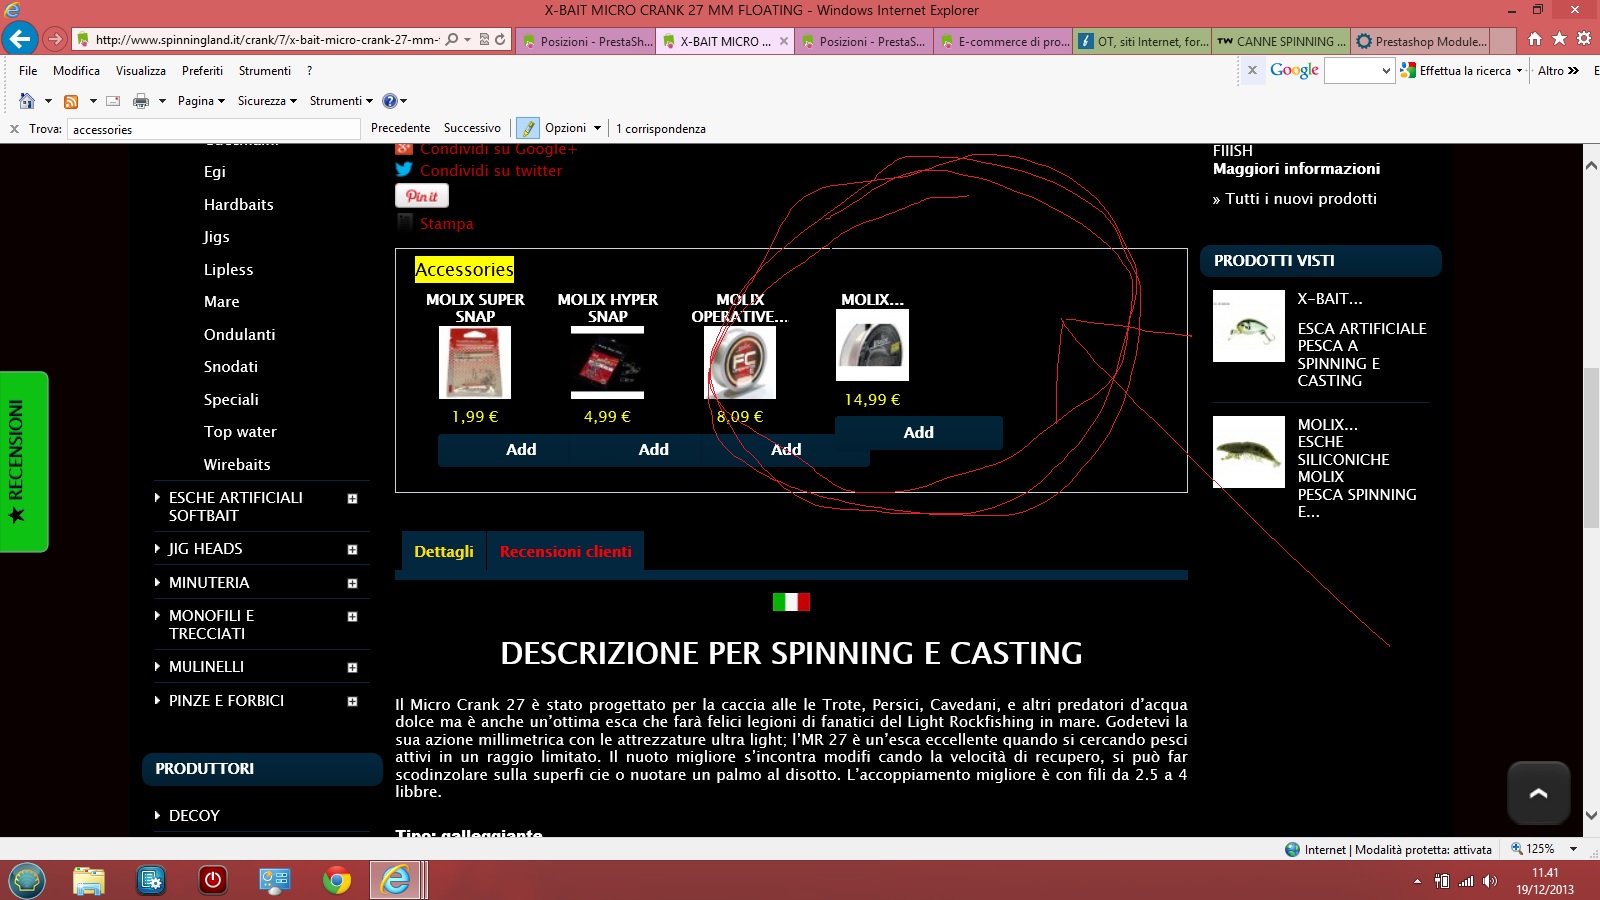Toggle the highlight matches pencil icon
The image size is (1600, 900).
tap(528, 128)
